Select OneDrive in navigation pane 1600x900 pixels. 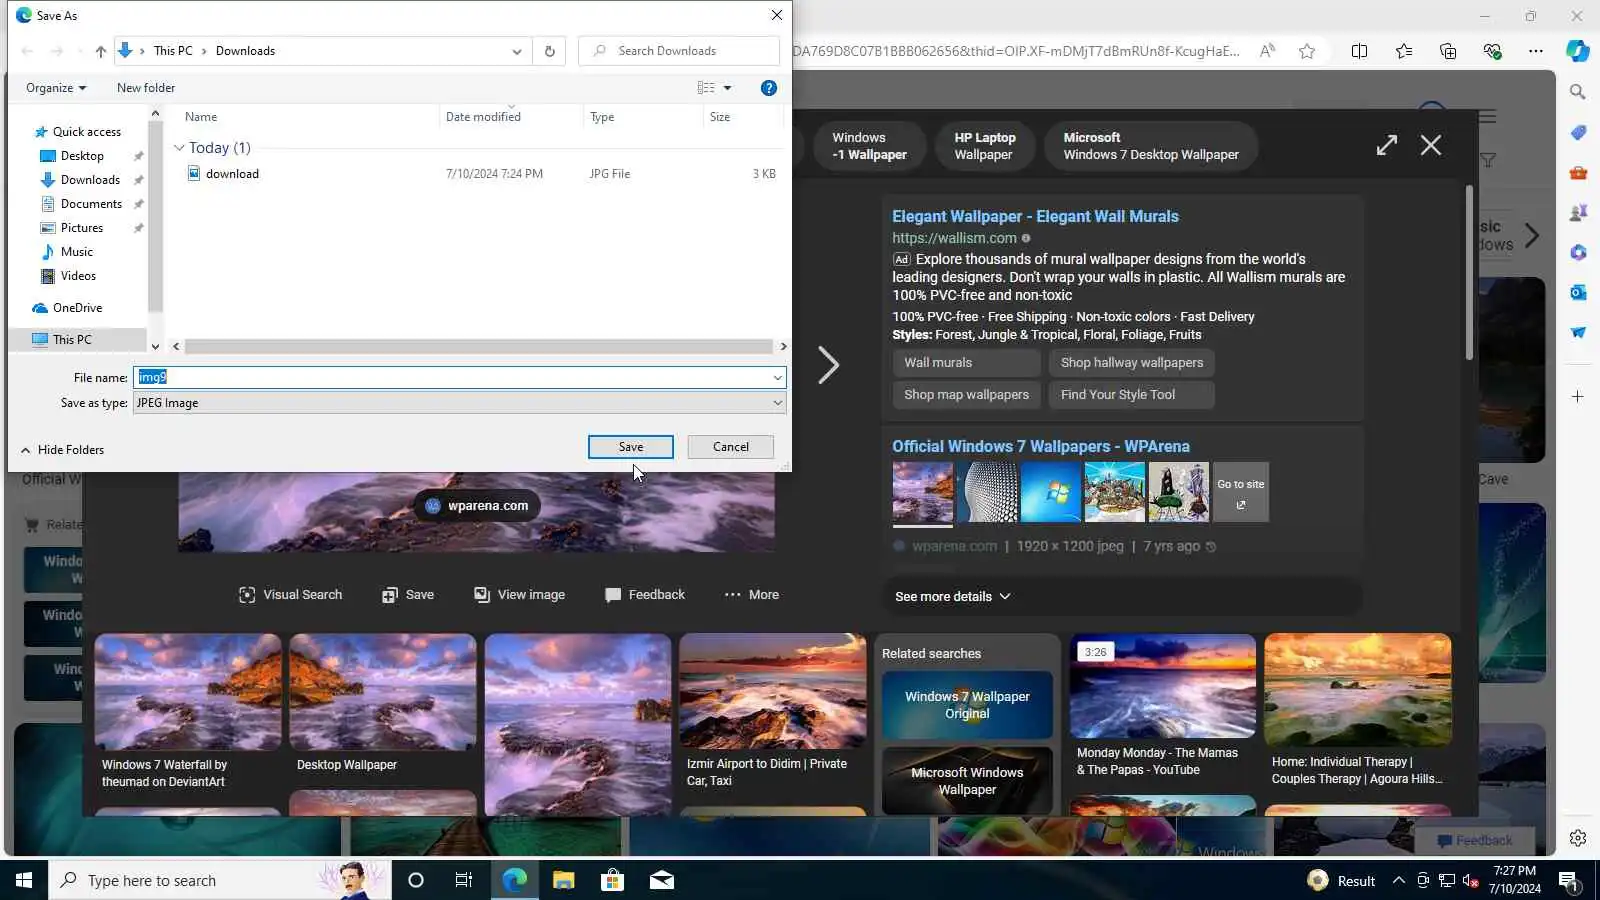[x=77, y=308]
